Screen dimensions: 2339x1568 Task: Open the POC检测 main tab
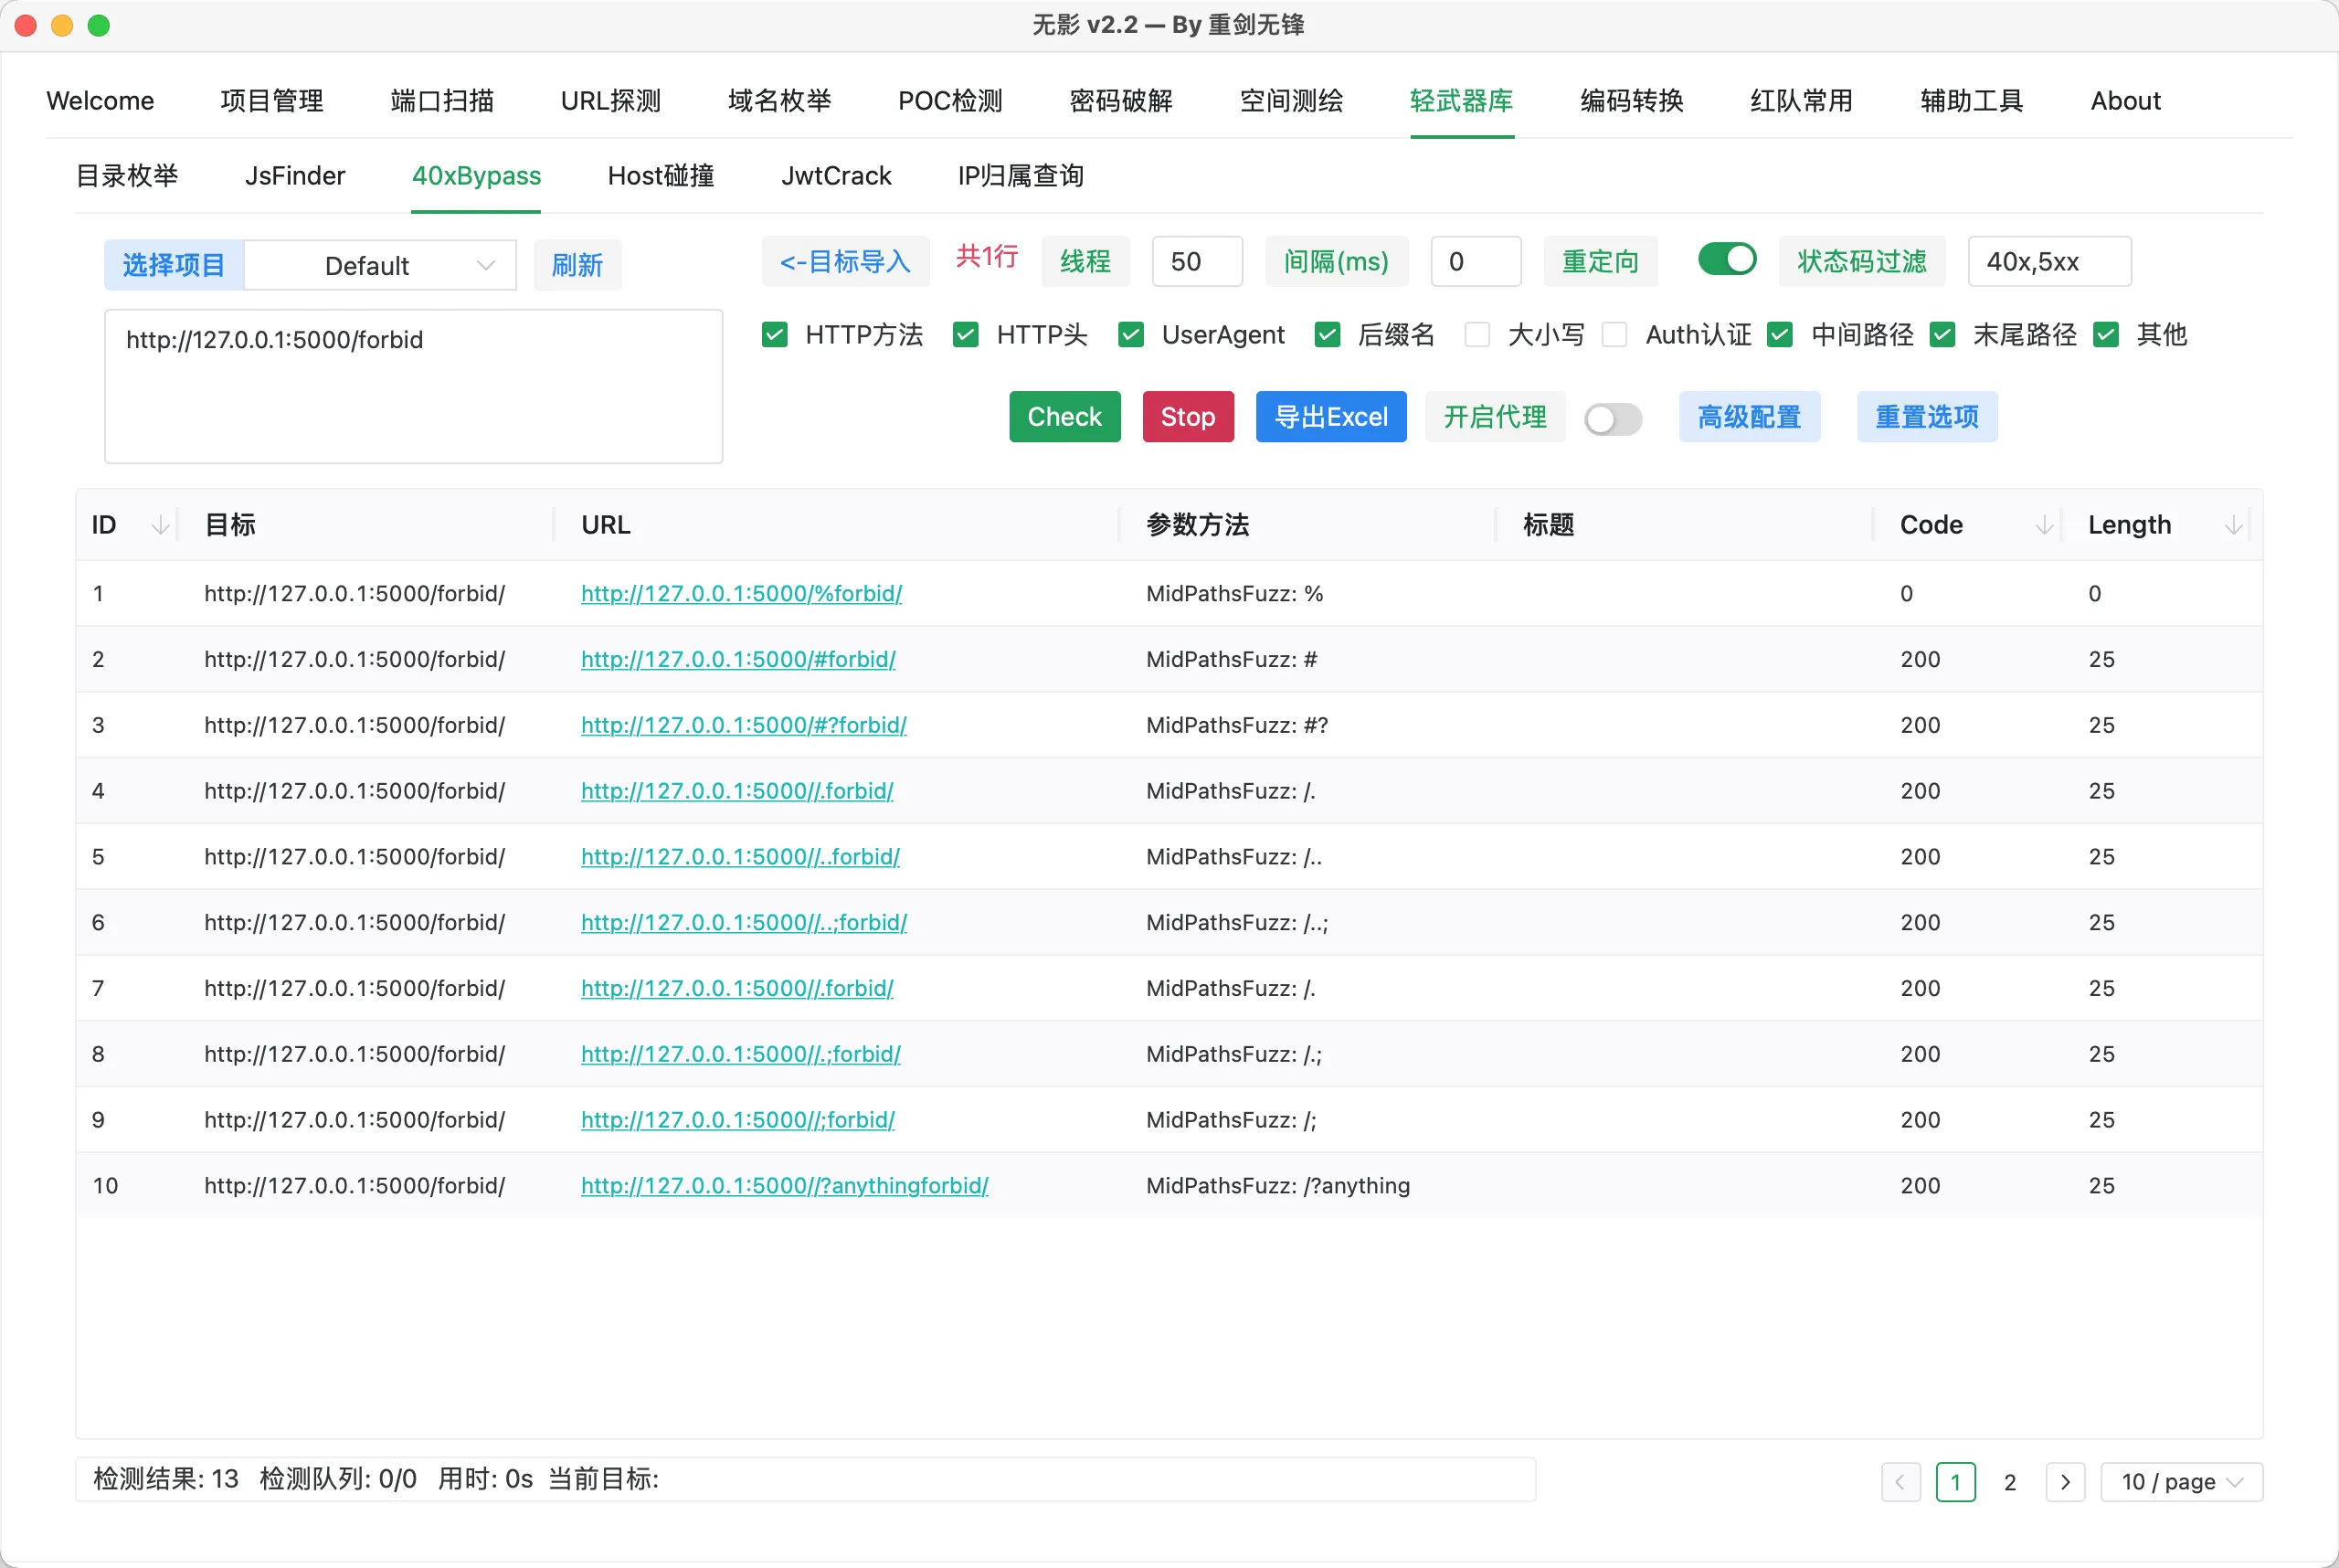coord(949,101)
